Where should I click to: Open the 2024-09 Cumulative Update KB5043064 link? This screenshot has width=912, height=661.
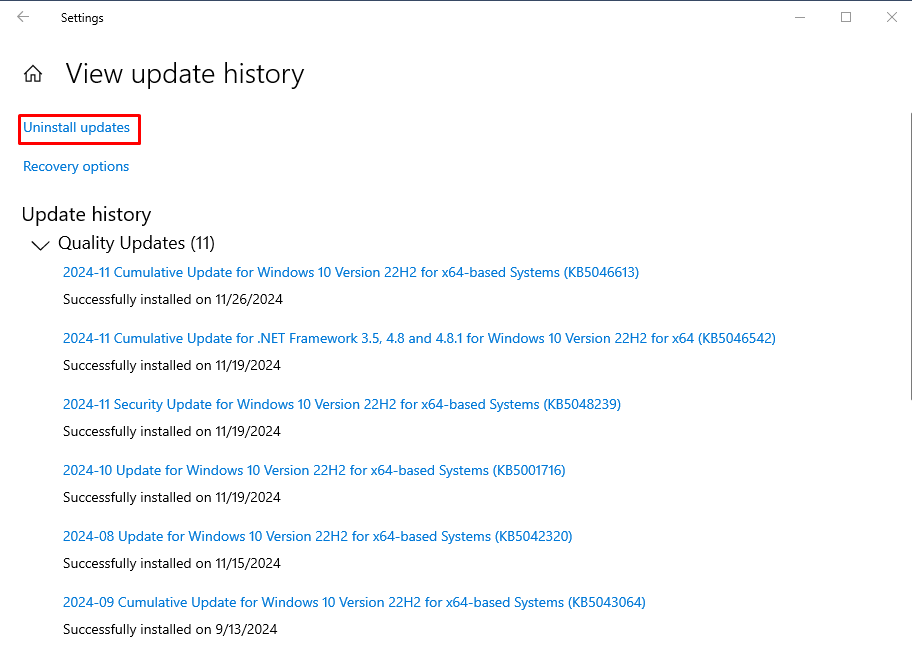pos(354,602)
